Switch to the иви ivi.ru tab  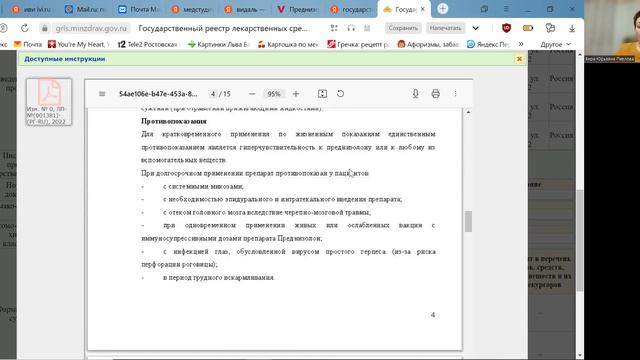coord(31,9)
